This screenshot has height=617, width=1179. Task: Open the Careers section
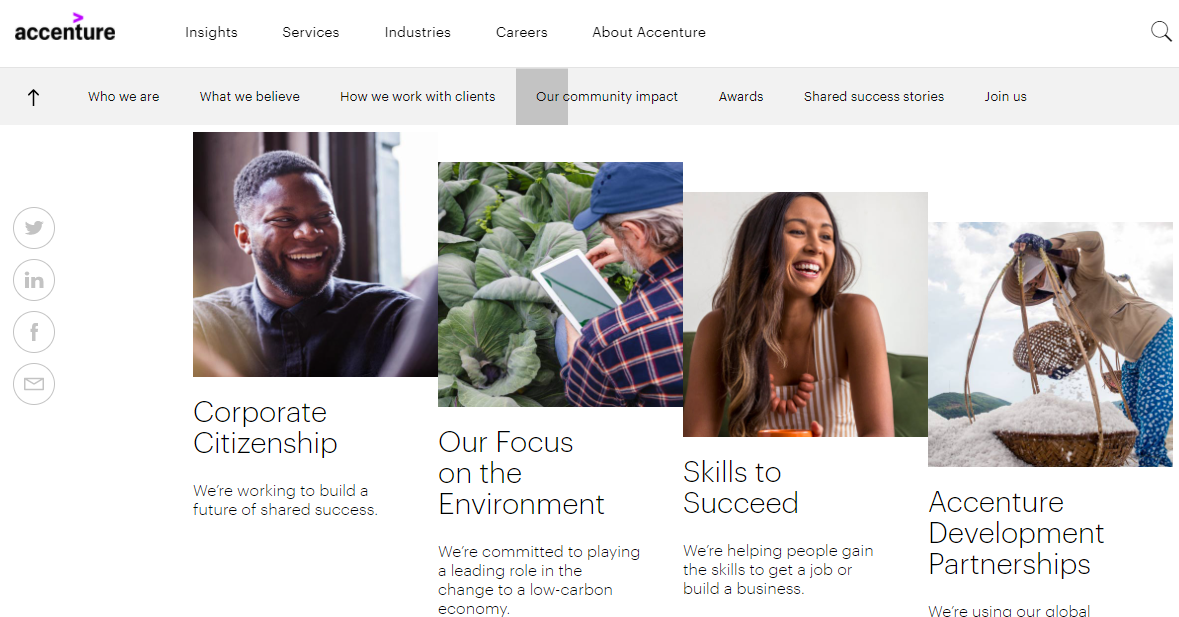pos(521,32)
